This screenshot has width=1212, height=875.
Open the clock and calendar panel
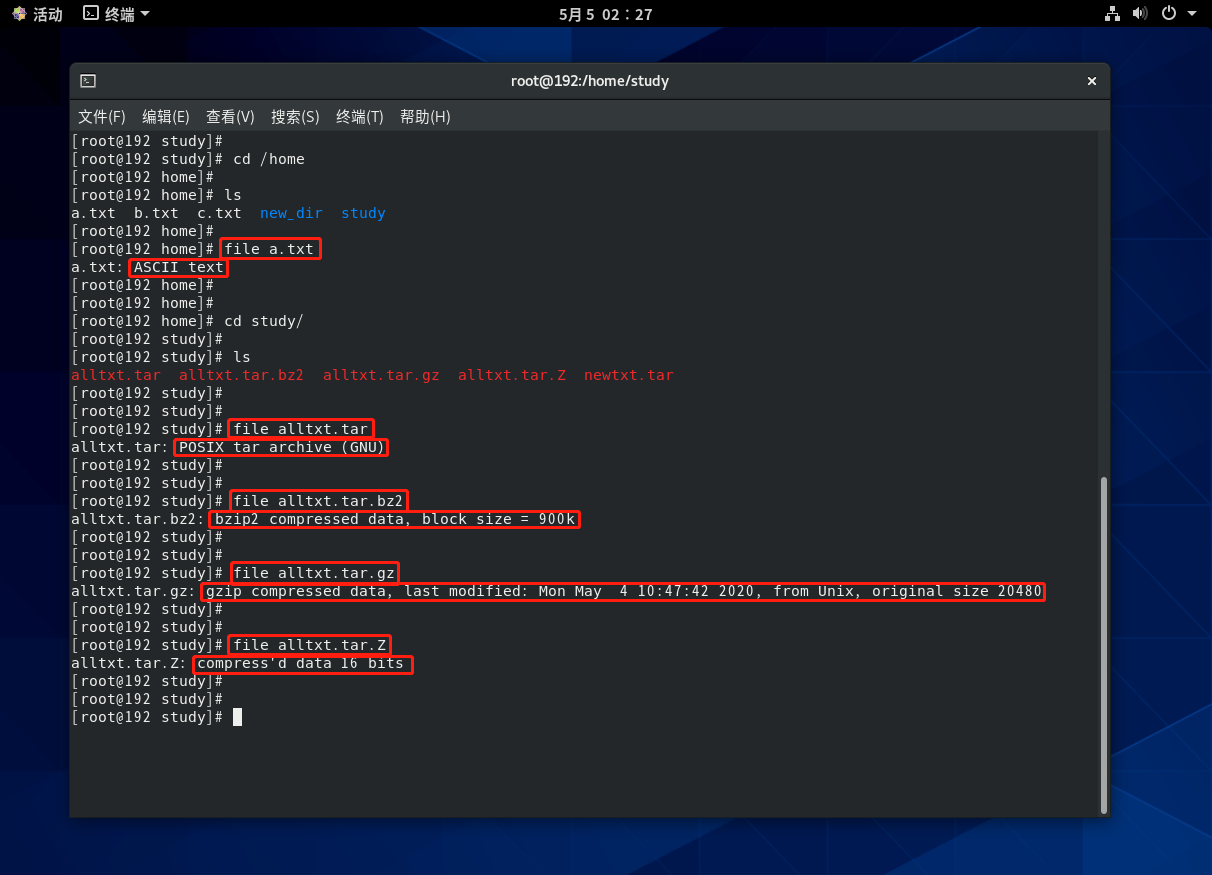tap(605, 14)
